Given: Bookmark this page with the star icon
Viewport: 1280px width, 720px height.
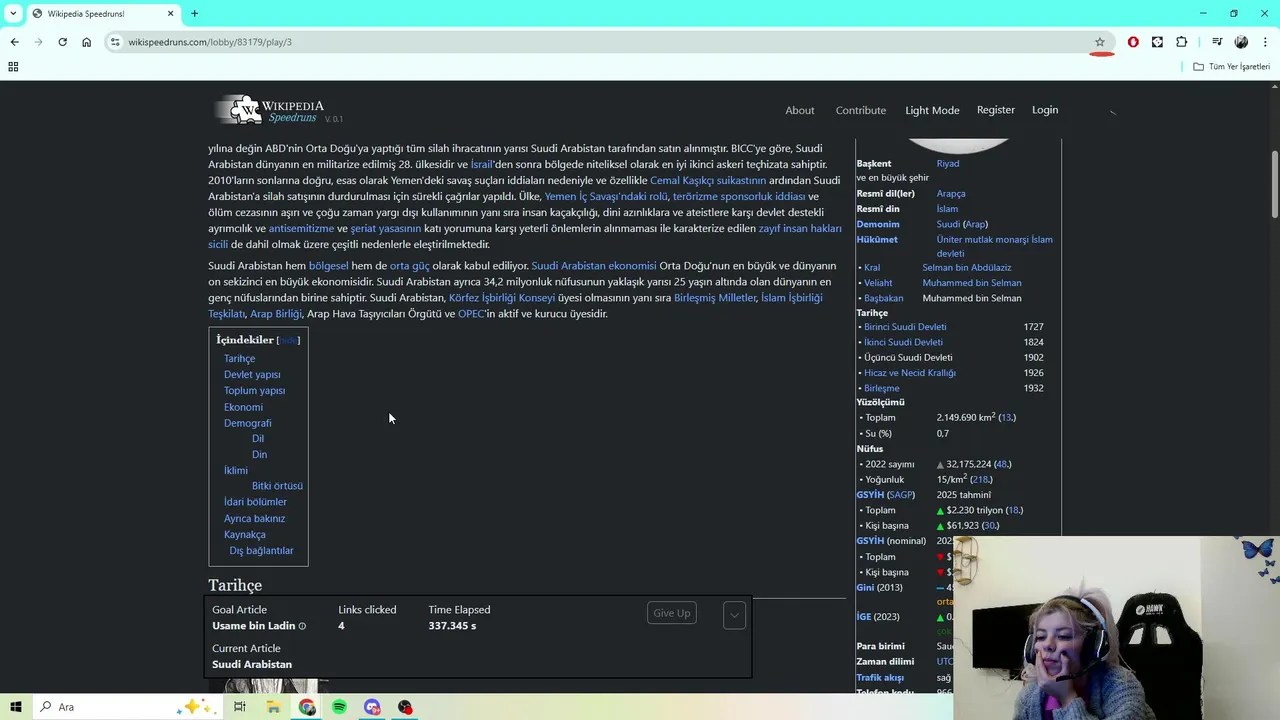Looking at the screenshot, I should coord(1100,42).
